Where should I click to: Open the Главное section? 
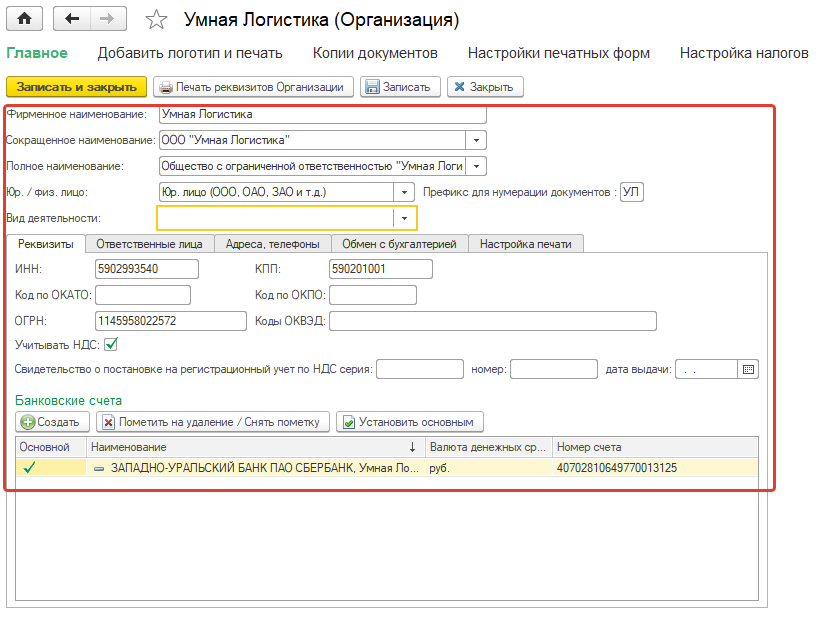click(x=37, y=53)
